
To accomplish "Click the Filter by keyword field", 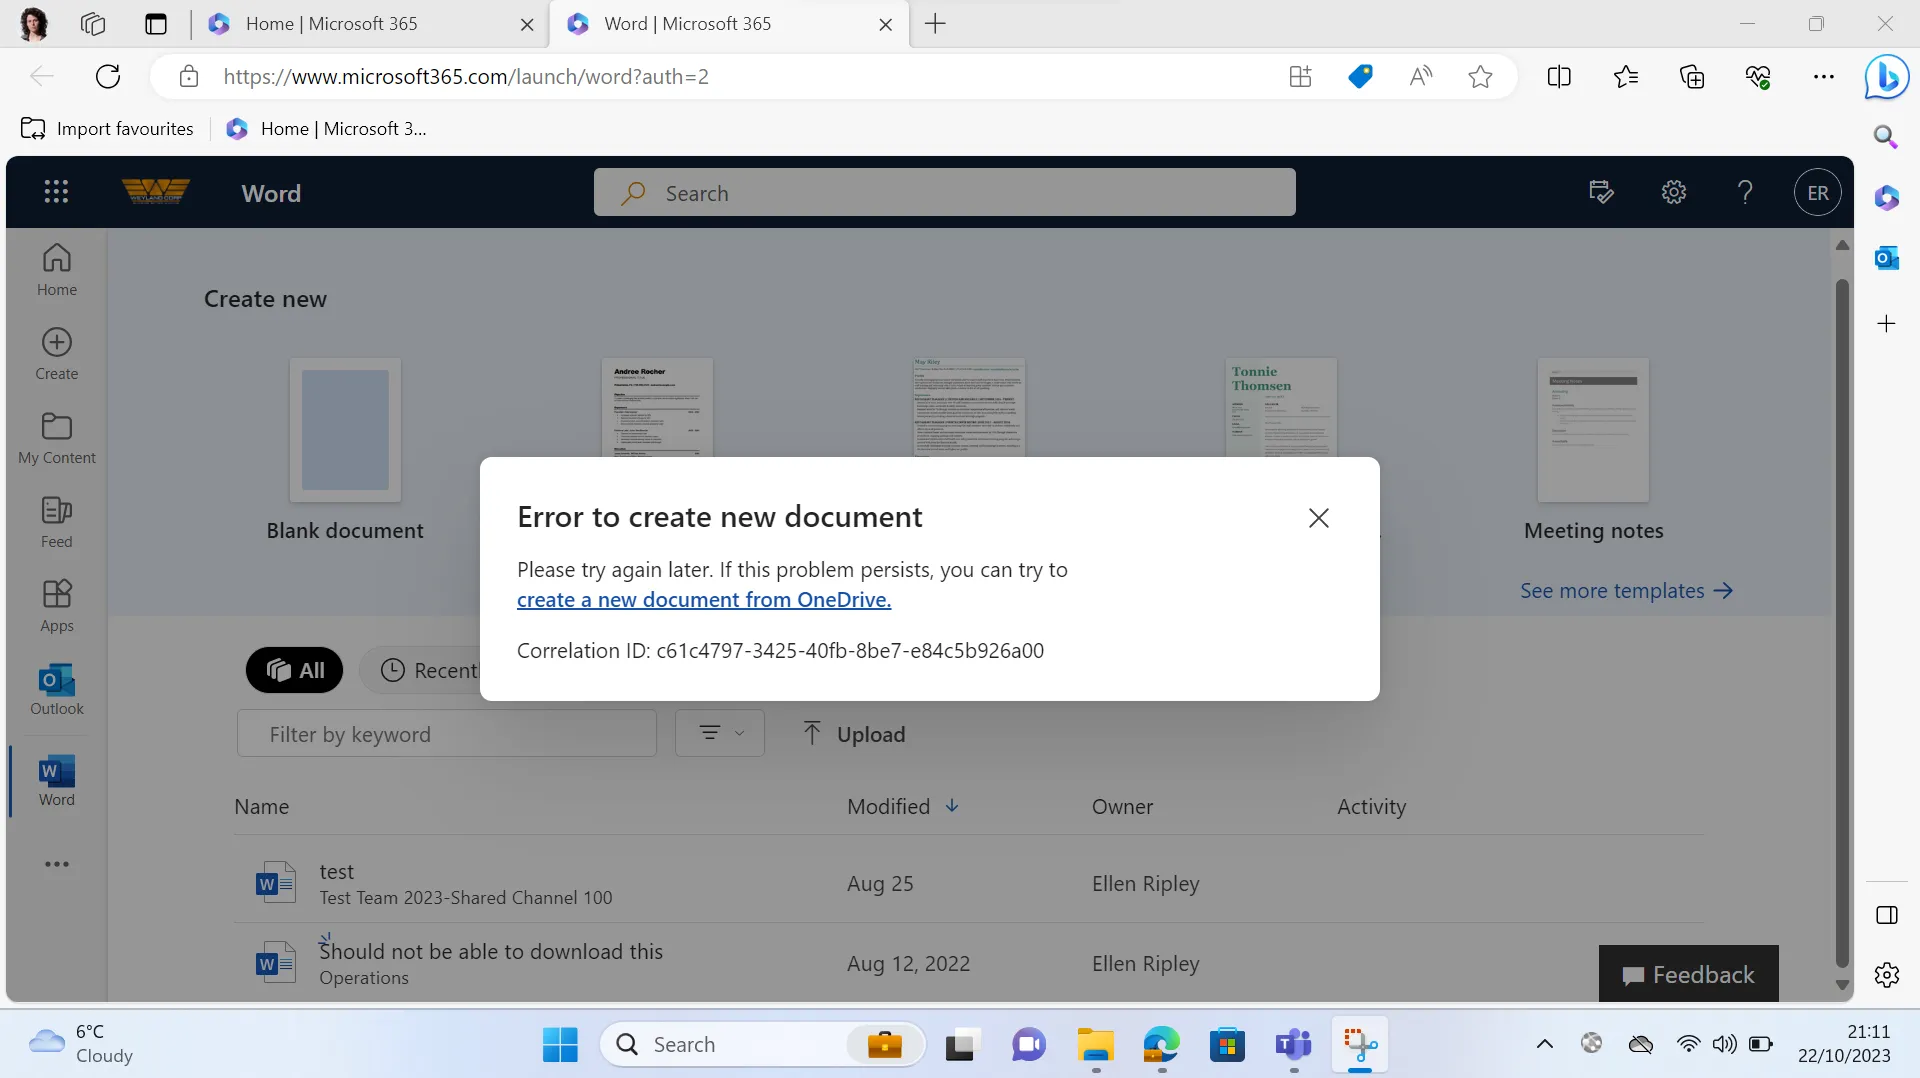I will point(447,734).
